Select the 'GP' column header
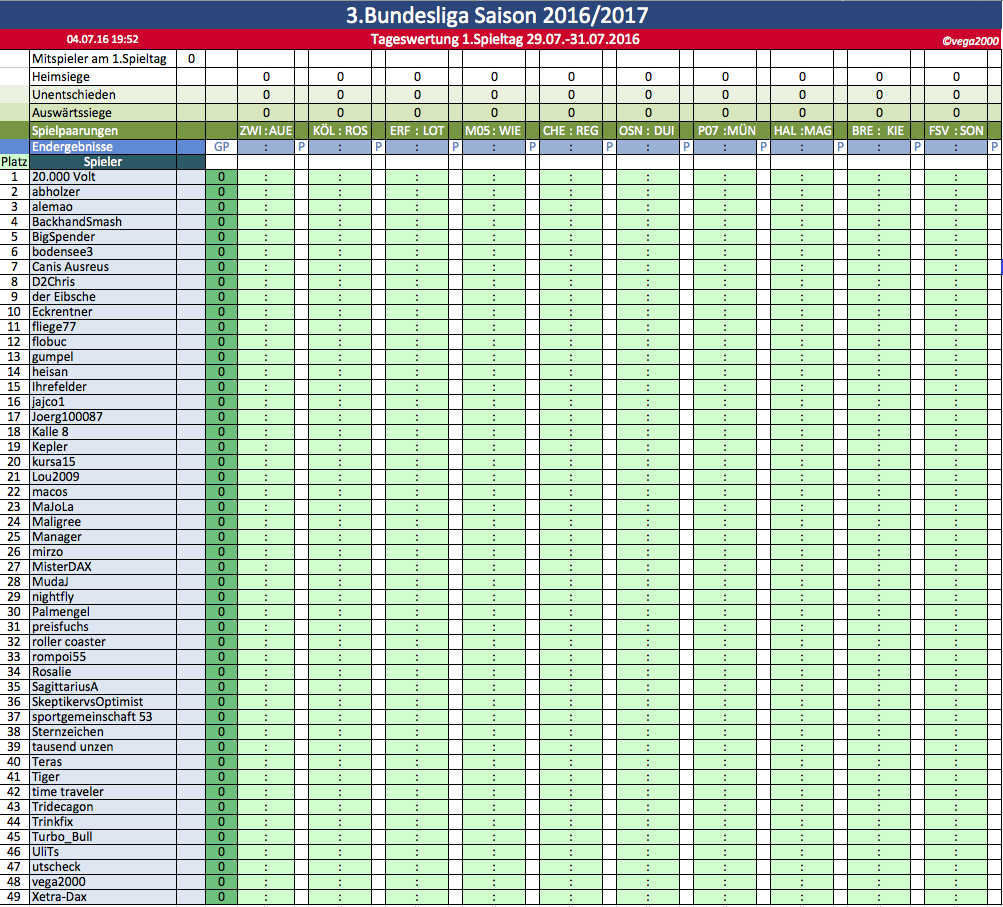This screenshot has height=907, width=1003. [221, 146]
